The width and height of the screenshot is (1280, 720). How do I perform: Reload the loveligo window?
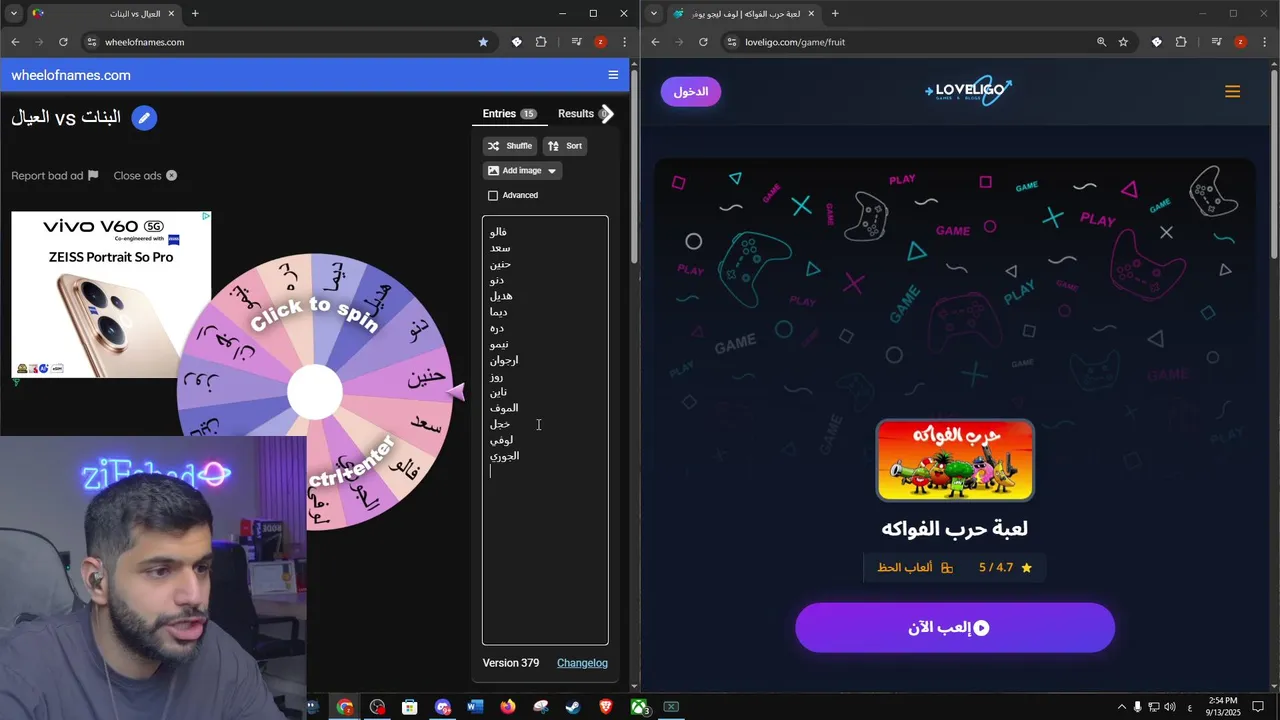point(703,42)
